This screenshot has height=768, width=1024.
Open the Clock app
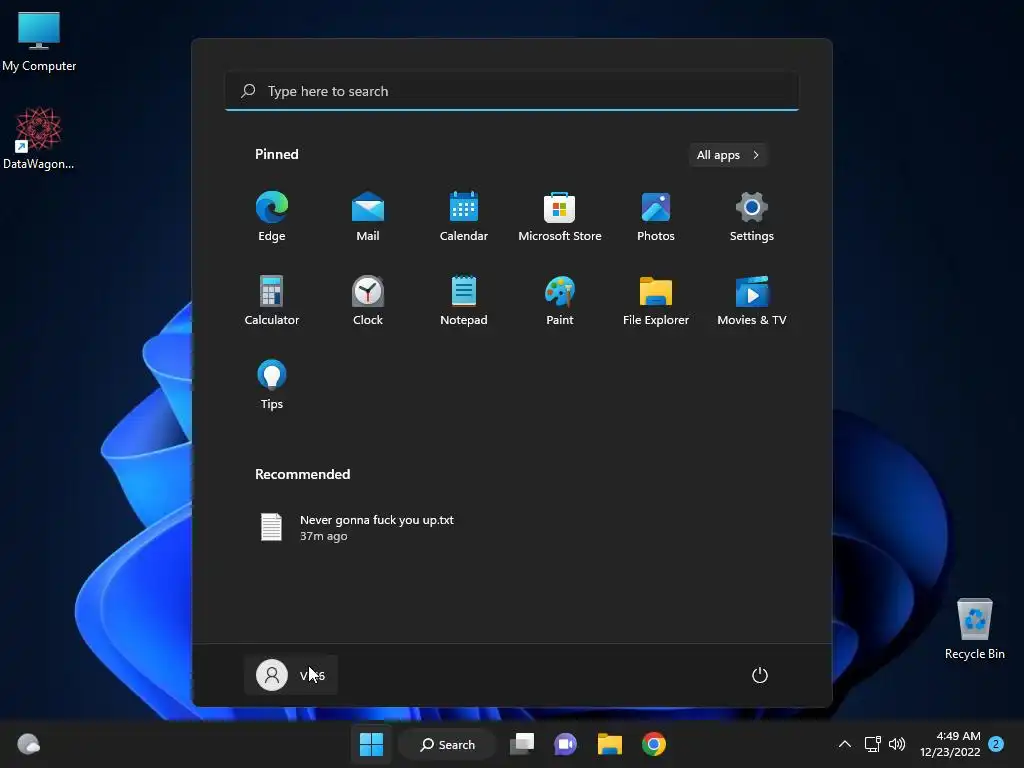[368, 300]
